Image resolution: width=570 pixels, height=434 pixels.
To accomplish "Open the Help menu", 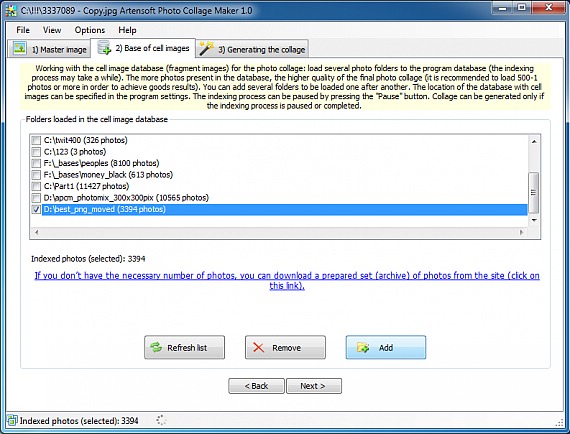I will [x=127, y=30].
